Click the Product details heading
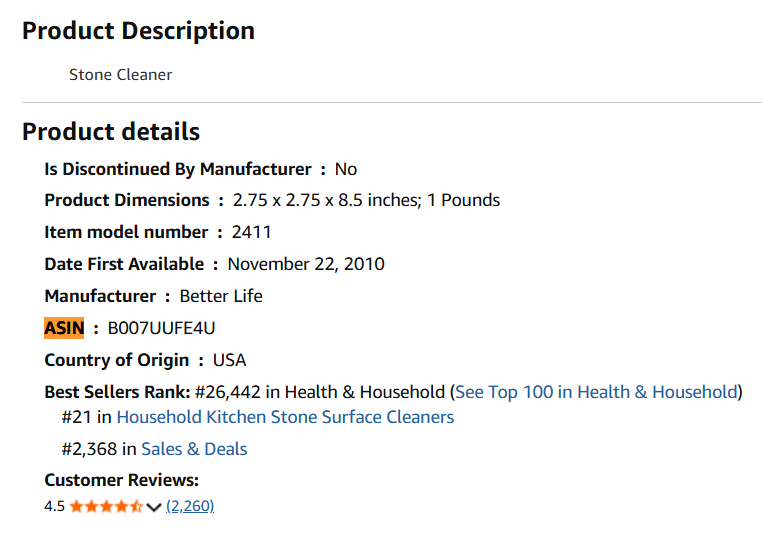Screen dimensions: 762x548 [x=111, y=132]
